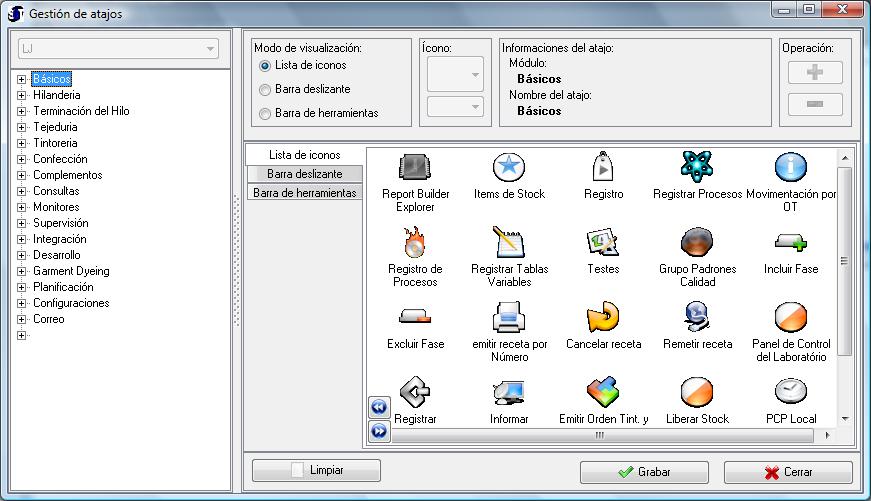The image size is (871, 501).
Task: Open the Cancelar receta icon
Action: (x=603, y=317)
